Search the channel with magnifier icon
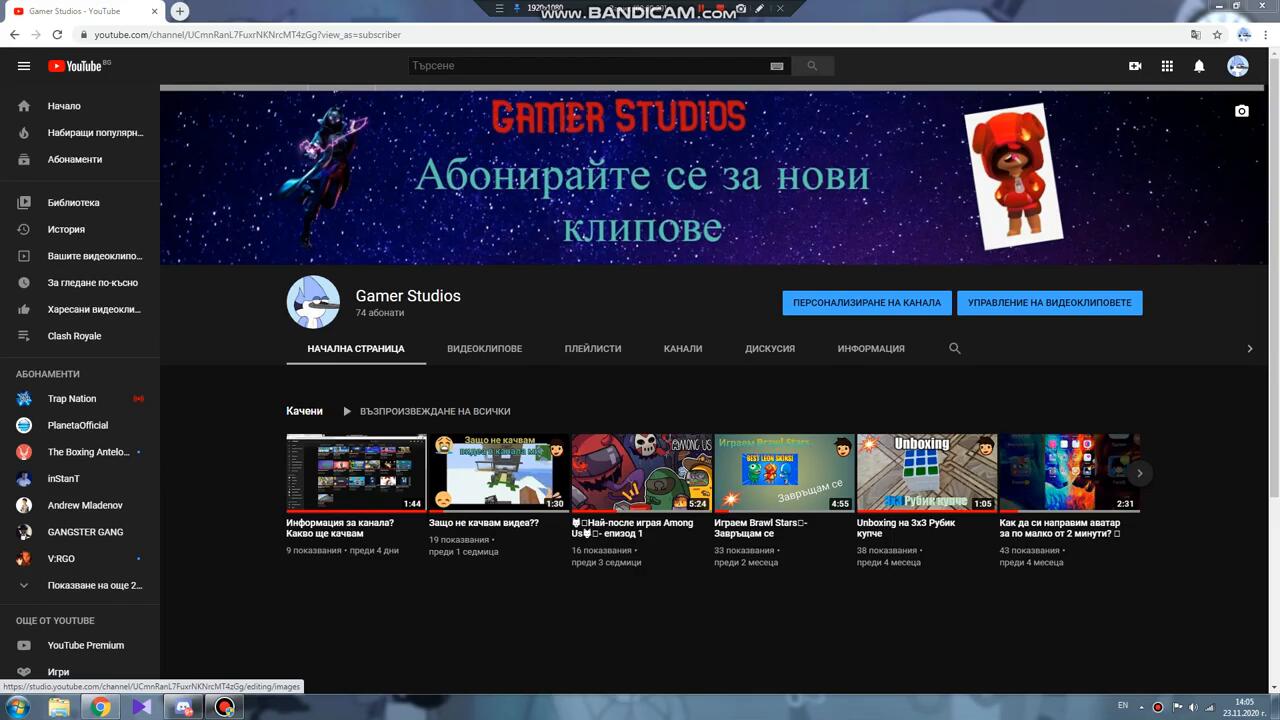1280x720 pixels. coord(954,348)
